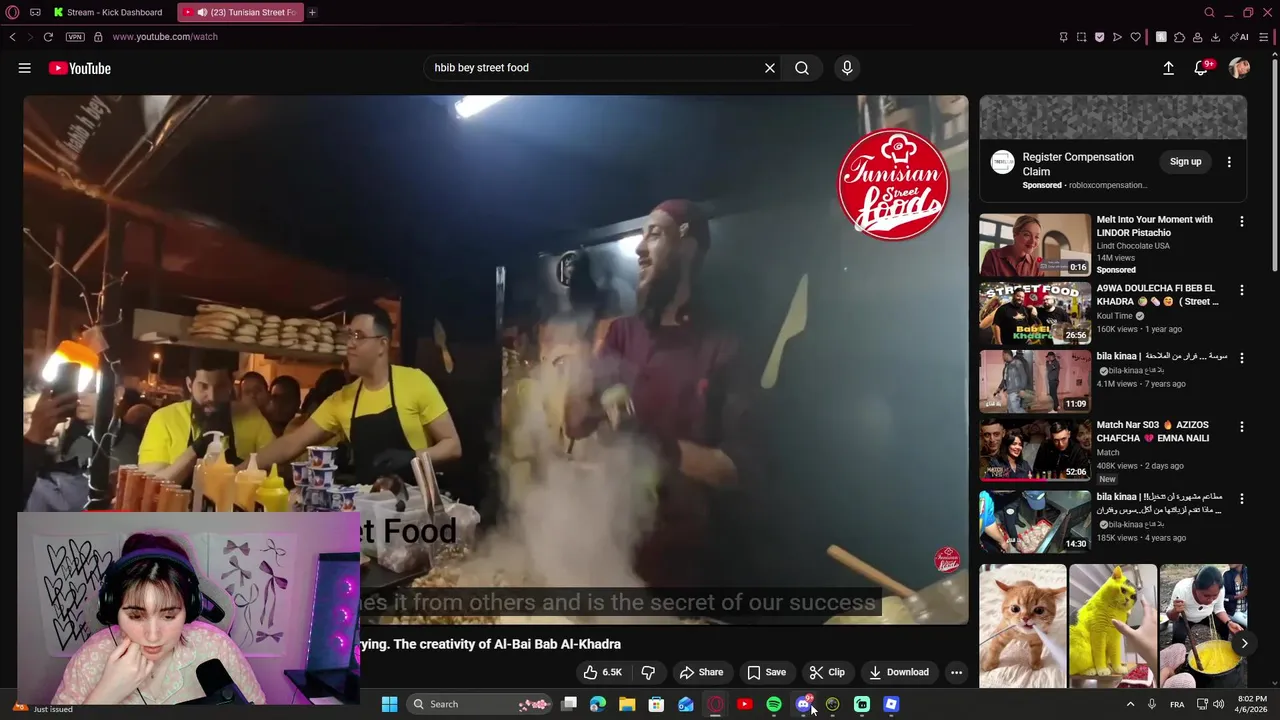This screenshot has height=720, width=1280.
Task: Toggle the VPN badge
Action: pos(75,37)
